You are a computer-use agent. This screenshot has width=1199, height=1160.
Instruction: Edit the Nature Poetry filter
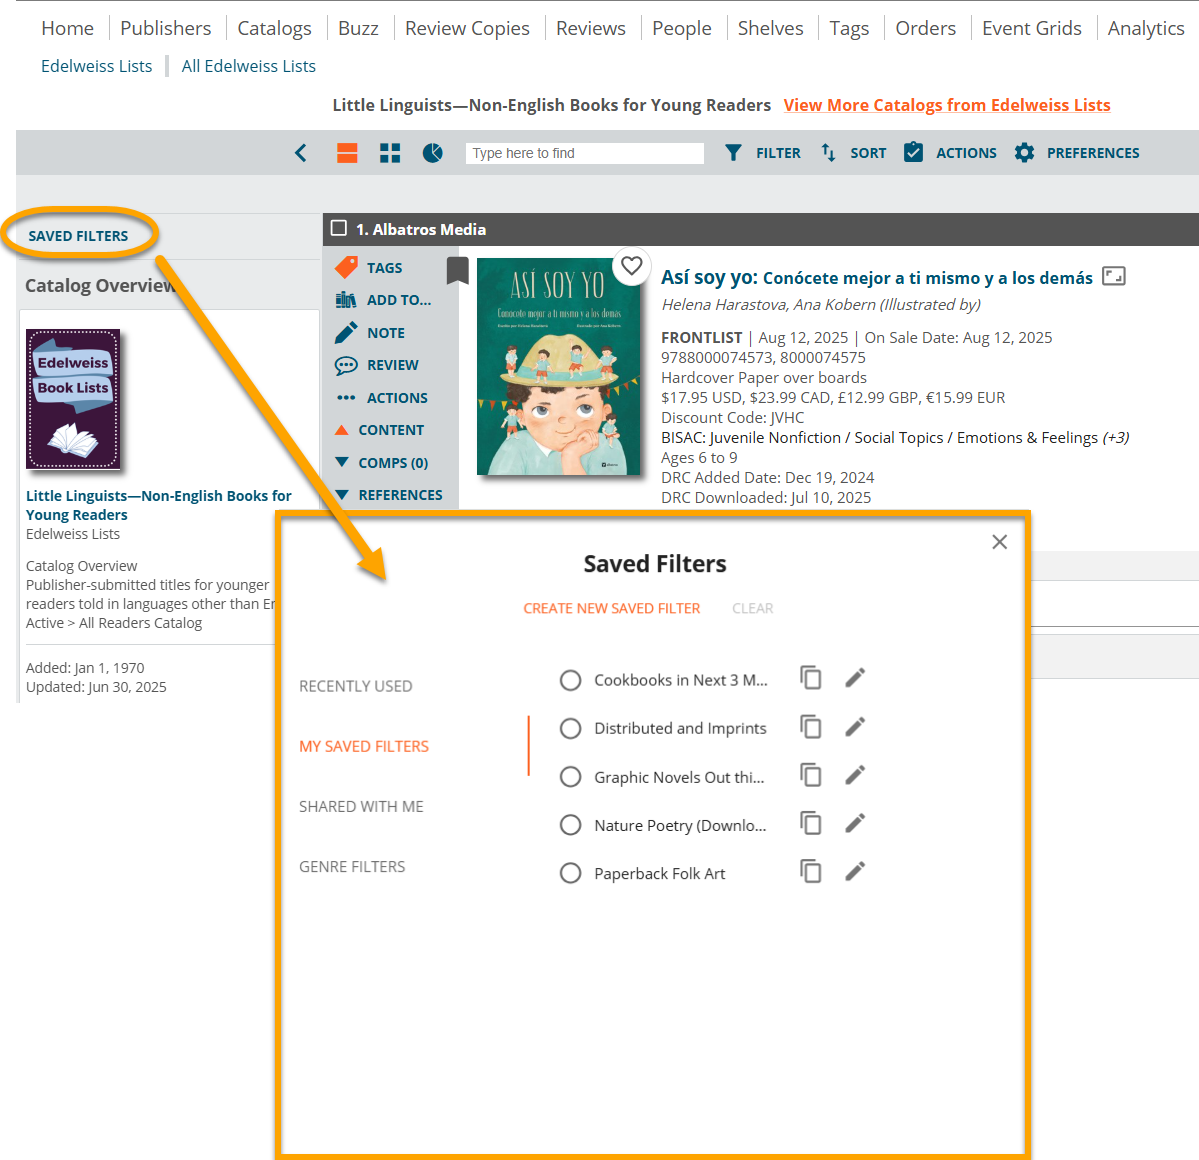pos(855,823)
